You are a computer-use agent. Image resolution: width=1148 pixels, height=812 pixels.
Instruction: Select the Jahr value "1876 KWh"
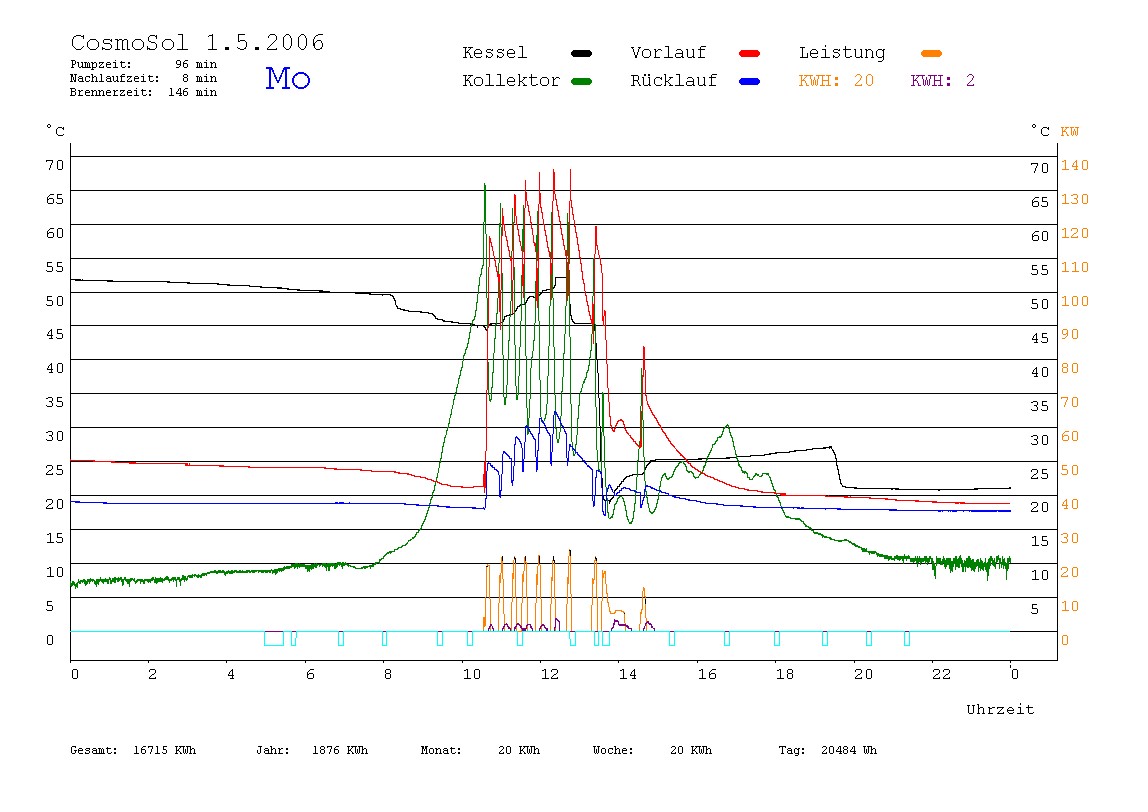pos(340,750)
